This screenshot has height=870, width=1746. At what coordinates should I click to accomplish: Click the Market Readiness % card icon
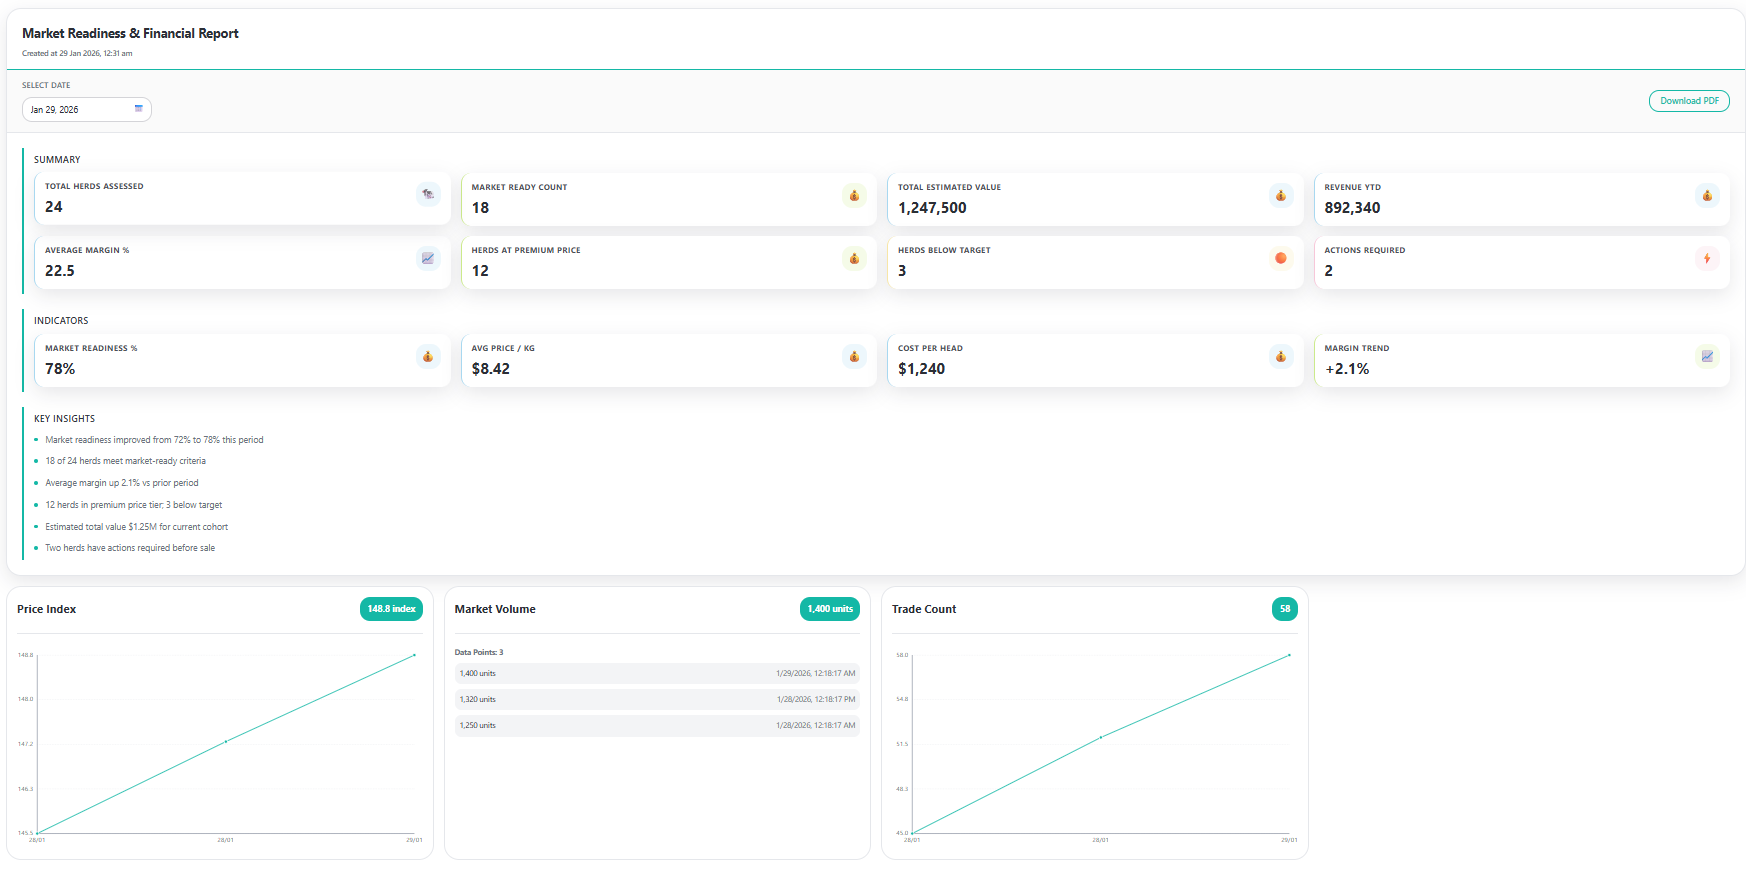pyautogui.click(x=428, y=356)
